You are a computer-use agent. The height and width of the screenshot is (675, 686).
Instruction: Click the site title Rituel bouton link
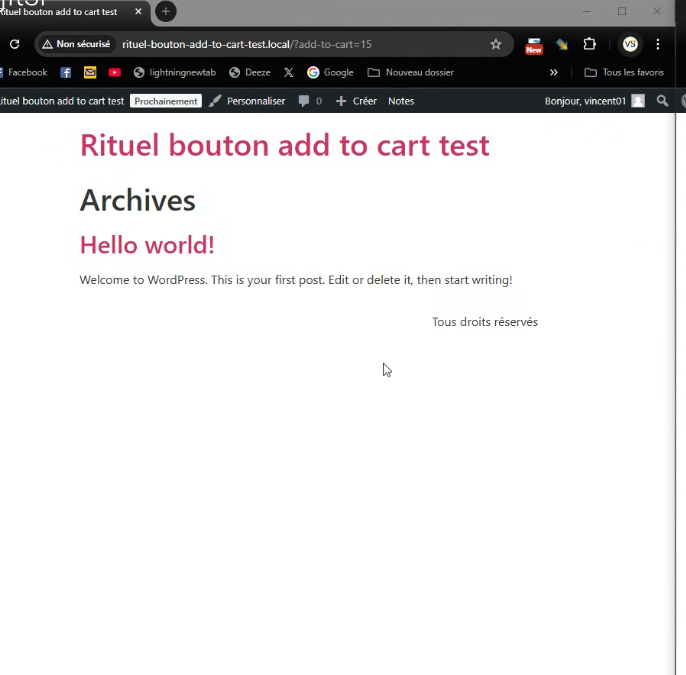point(284,145)
